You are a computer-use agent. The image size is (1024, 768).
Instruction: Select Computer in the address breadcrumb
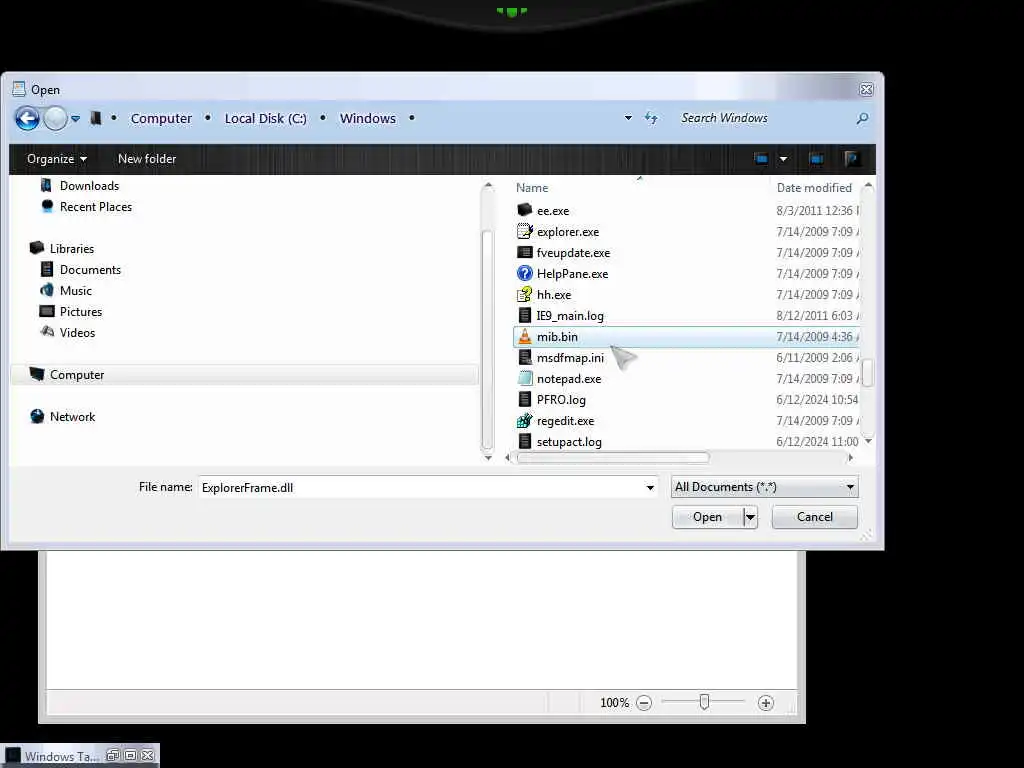pyautogui.click(x=161, y=118)
